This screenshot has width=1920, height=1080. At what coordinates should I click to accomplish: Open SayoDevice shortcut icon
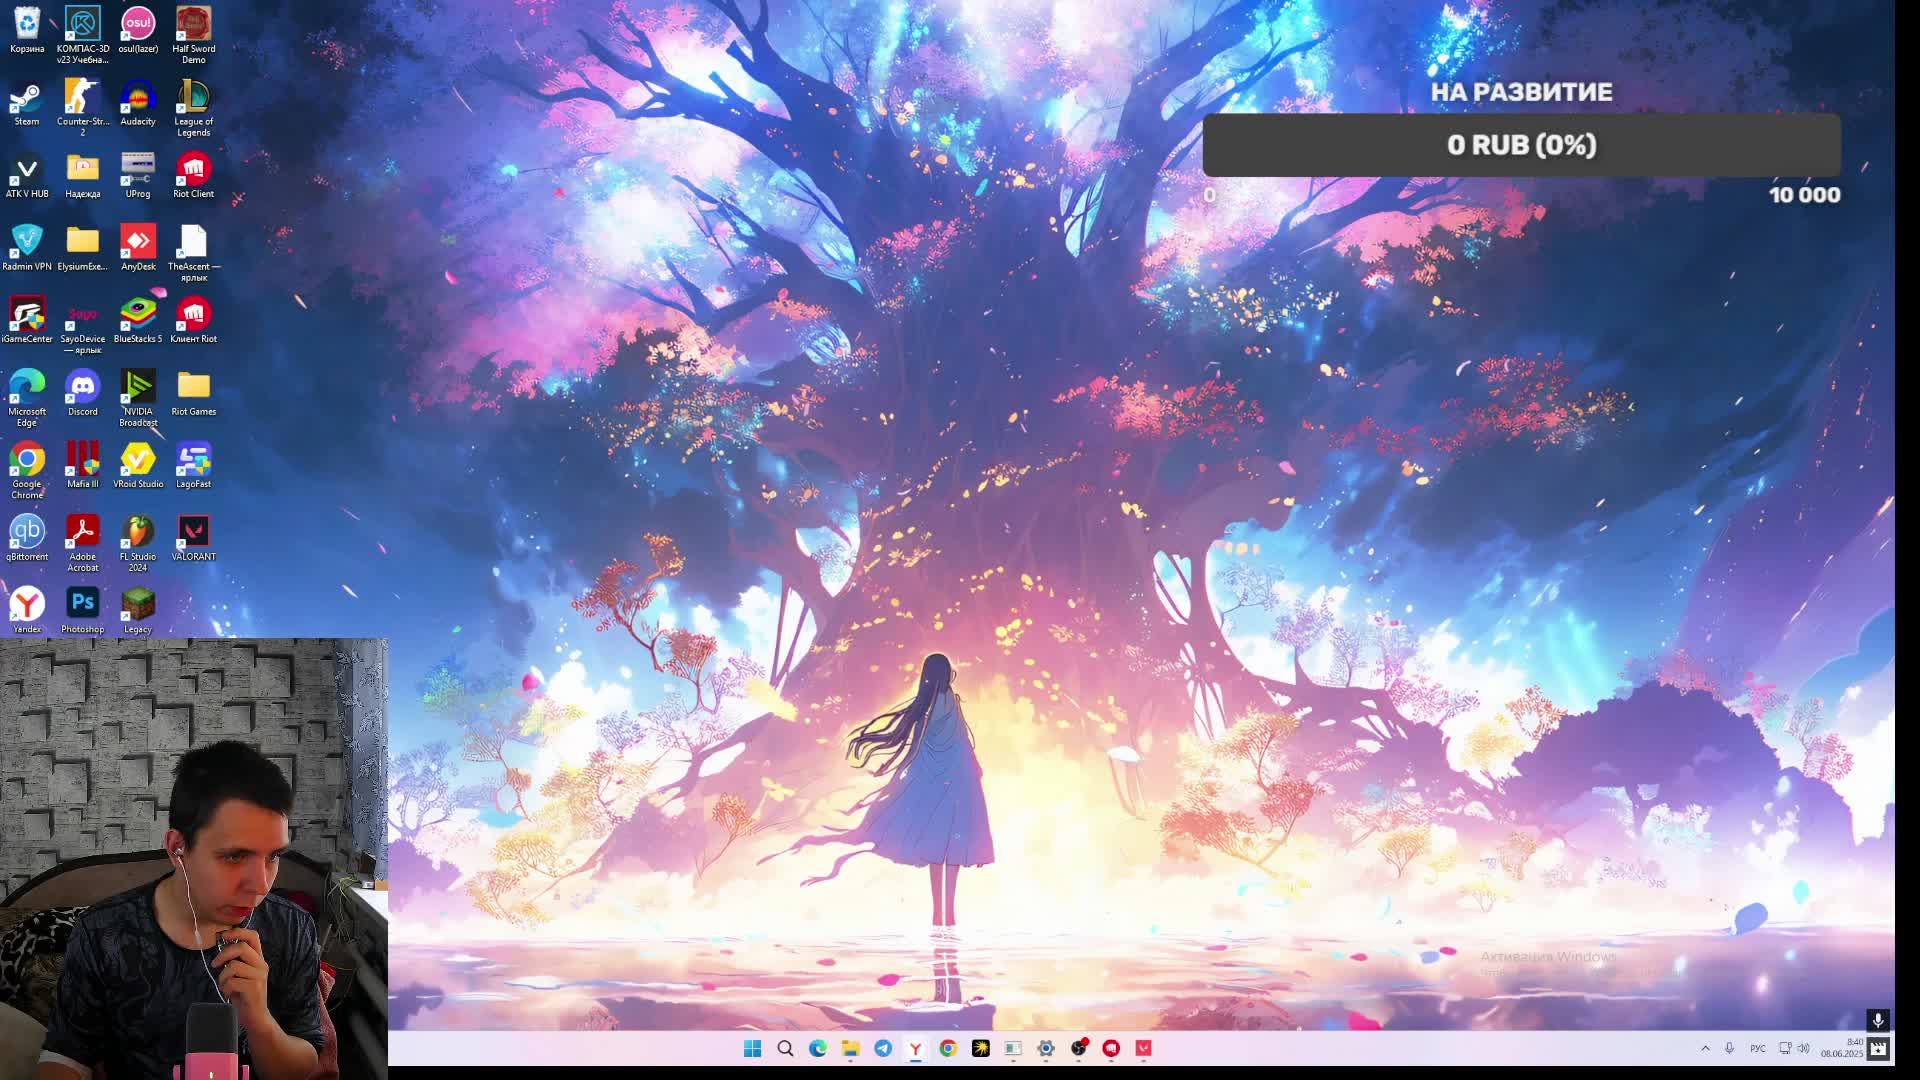pyautogui.click(x=83, y=326)
